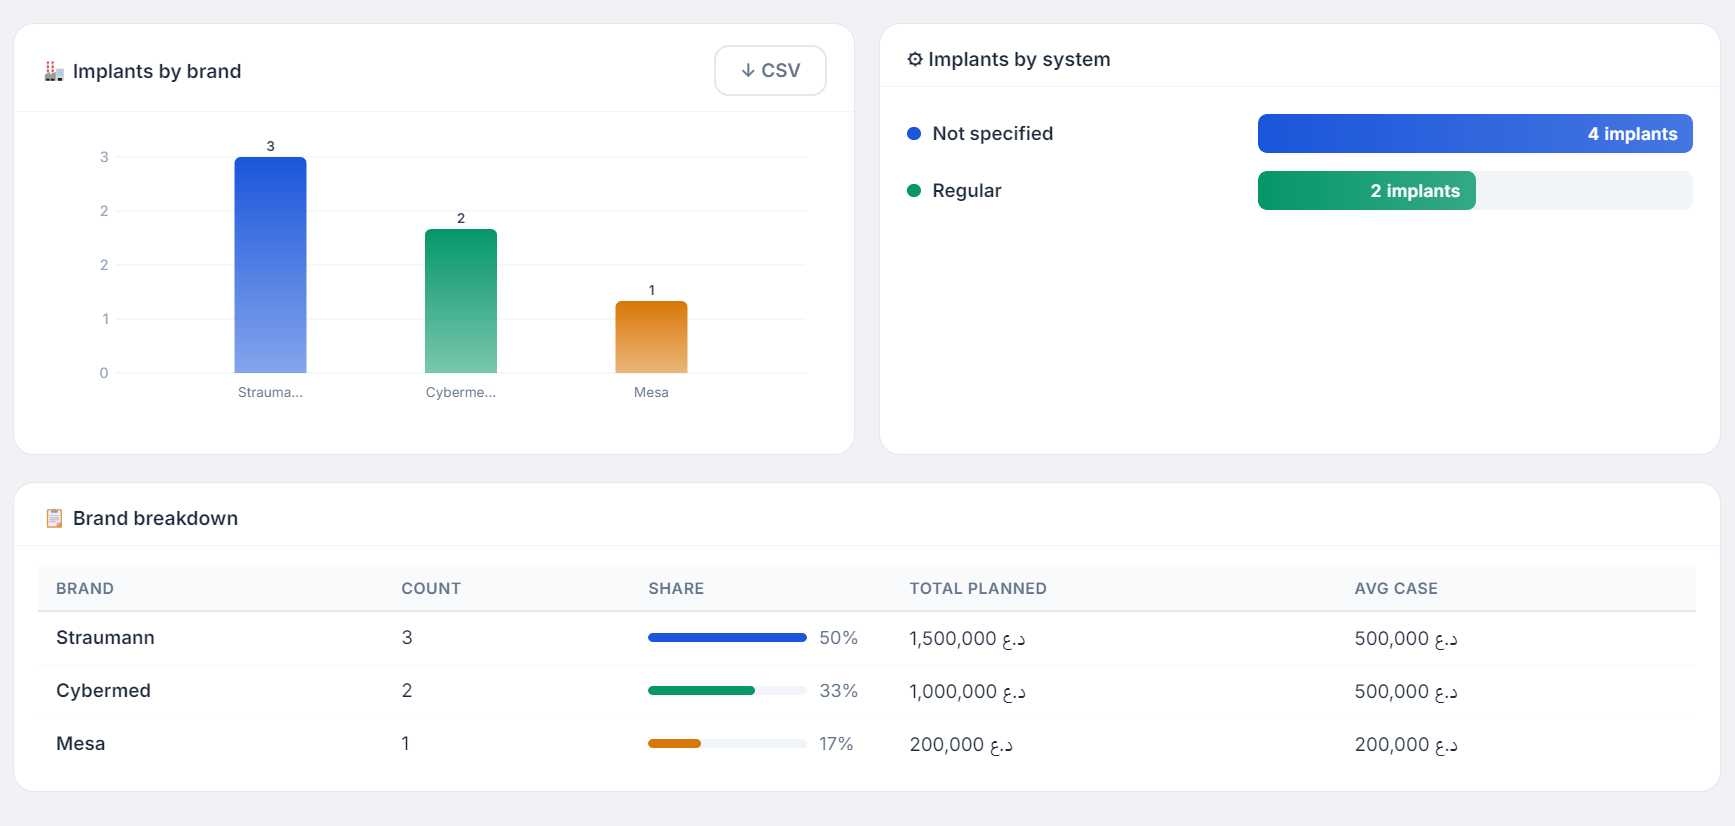Click the Cybermed 33% share bar
1735x826 pixels.
[x=727, y=691]
